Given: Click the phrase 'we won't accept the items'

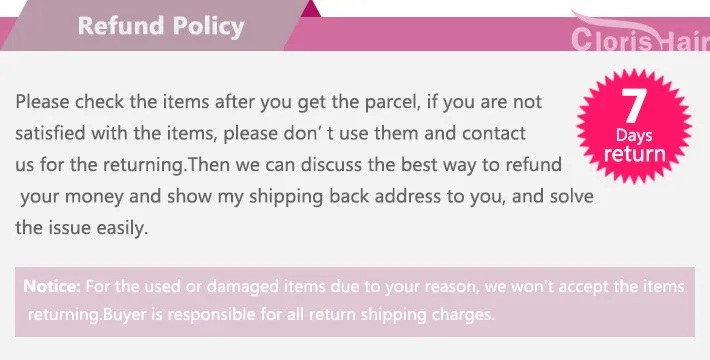Looking at the screenshot, I should click(x=584, y=286).
